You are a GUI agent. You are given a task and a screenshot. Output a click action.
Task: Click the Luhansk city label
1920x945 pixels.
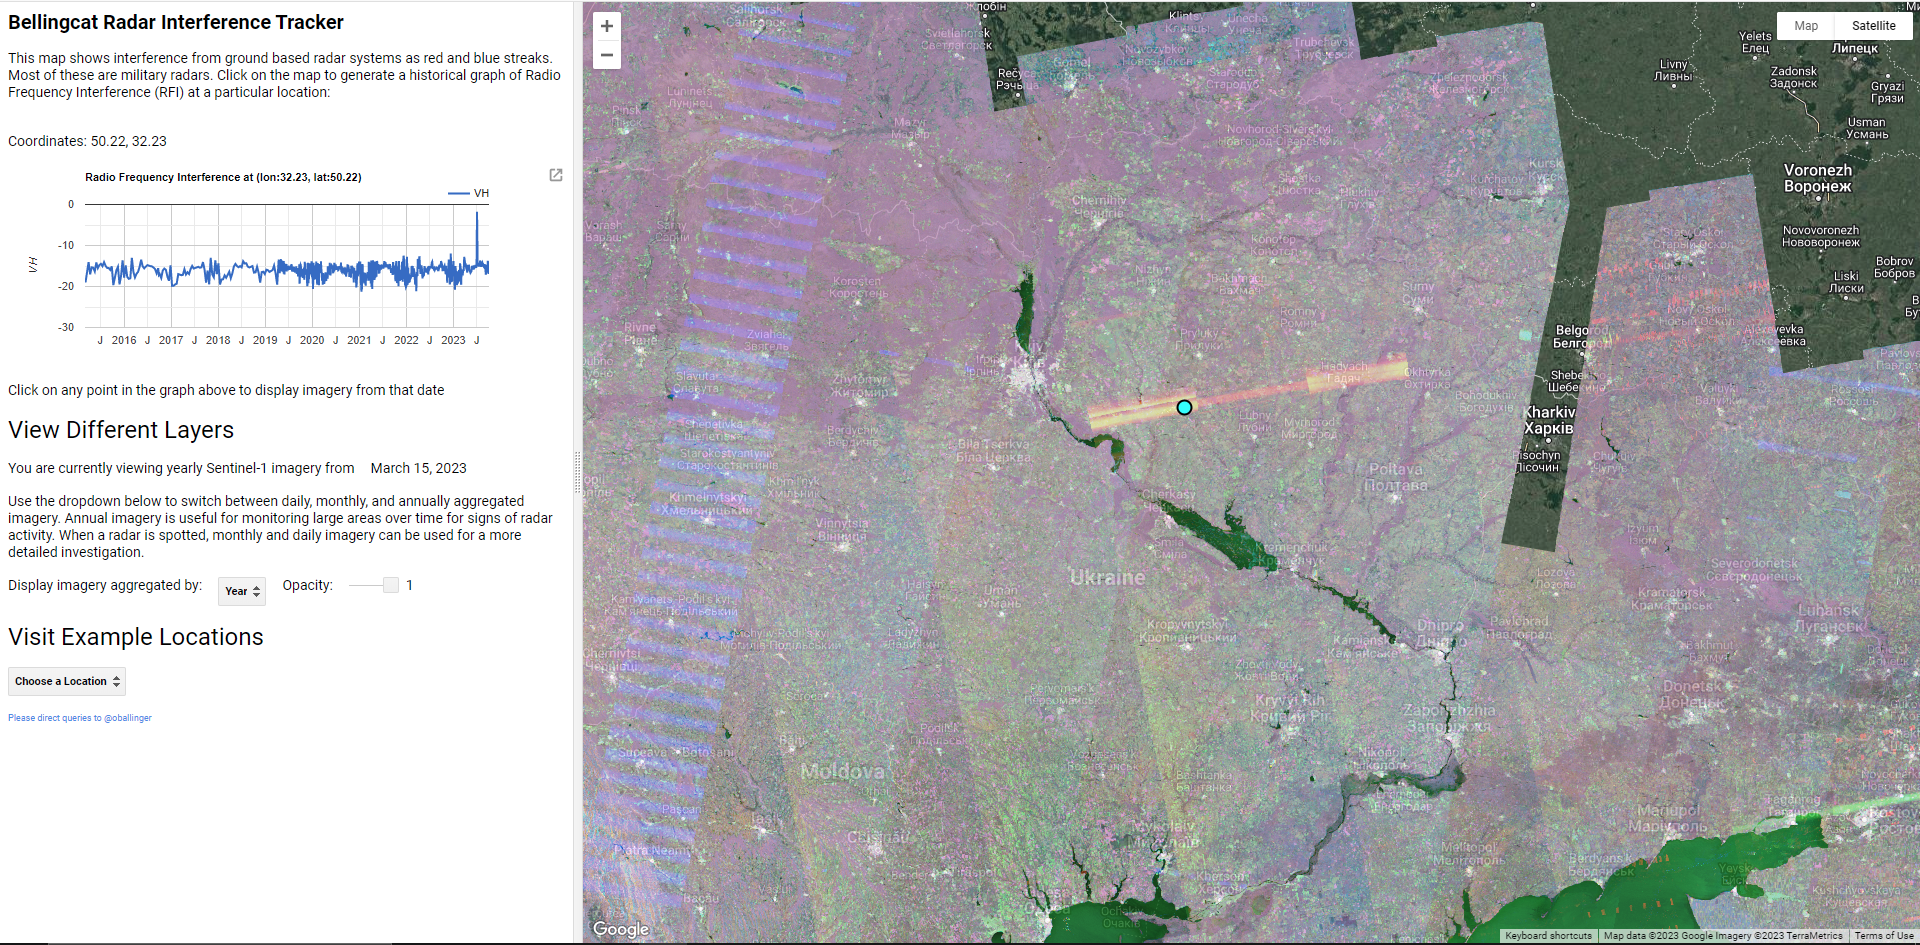(x=1829, y=618)
